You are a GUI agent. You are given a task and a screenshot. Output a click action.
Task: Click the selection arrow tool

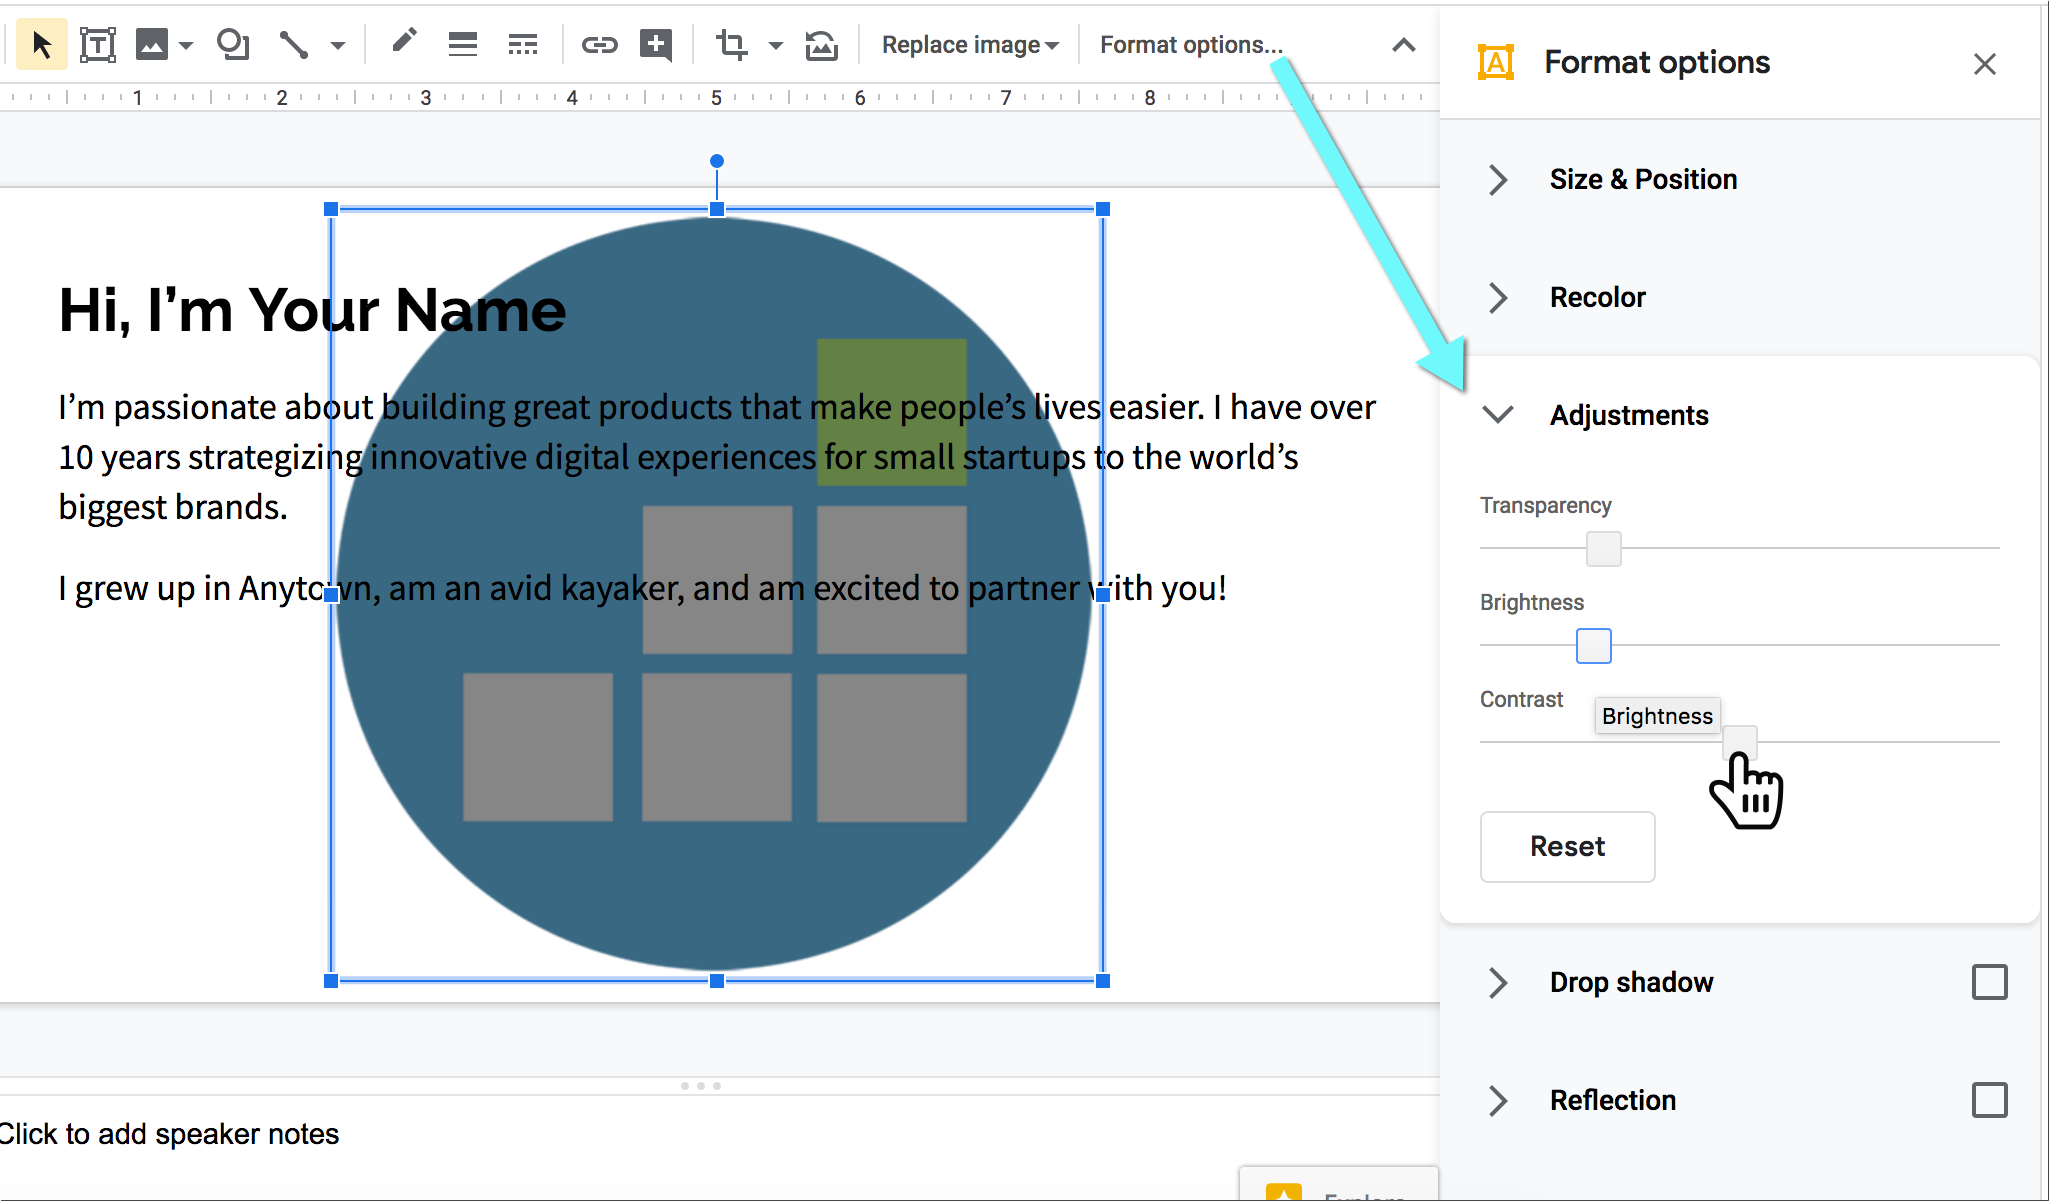click(40, 44)
